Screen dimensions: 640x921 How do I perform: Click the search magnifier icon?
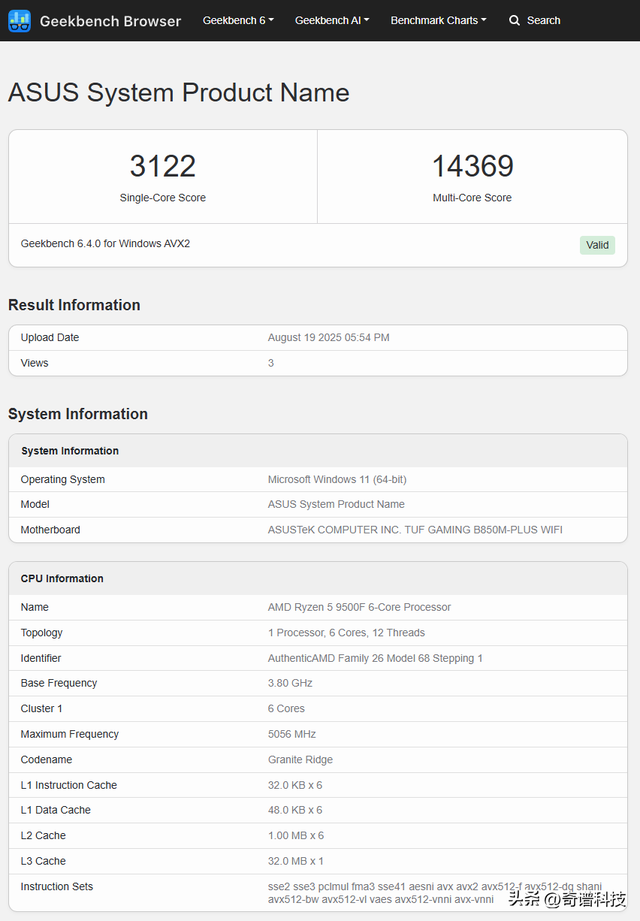pyautogui.click(x=514, y=21)
